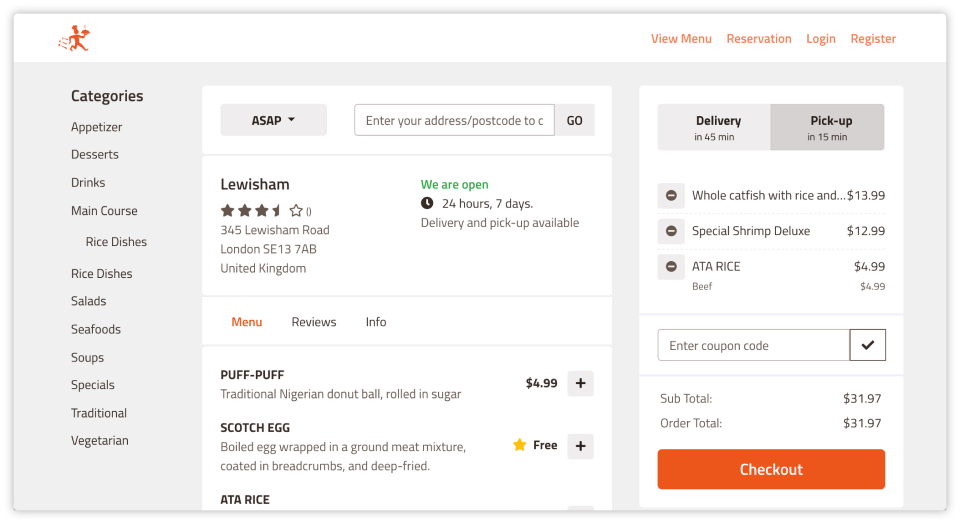This screenshot has width=960, height=524.
Task: Remove Special Shrimp Deluxe from cart
Action: 671,231
